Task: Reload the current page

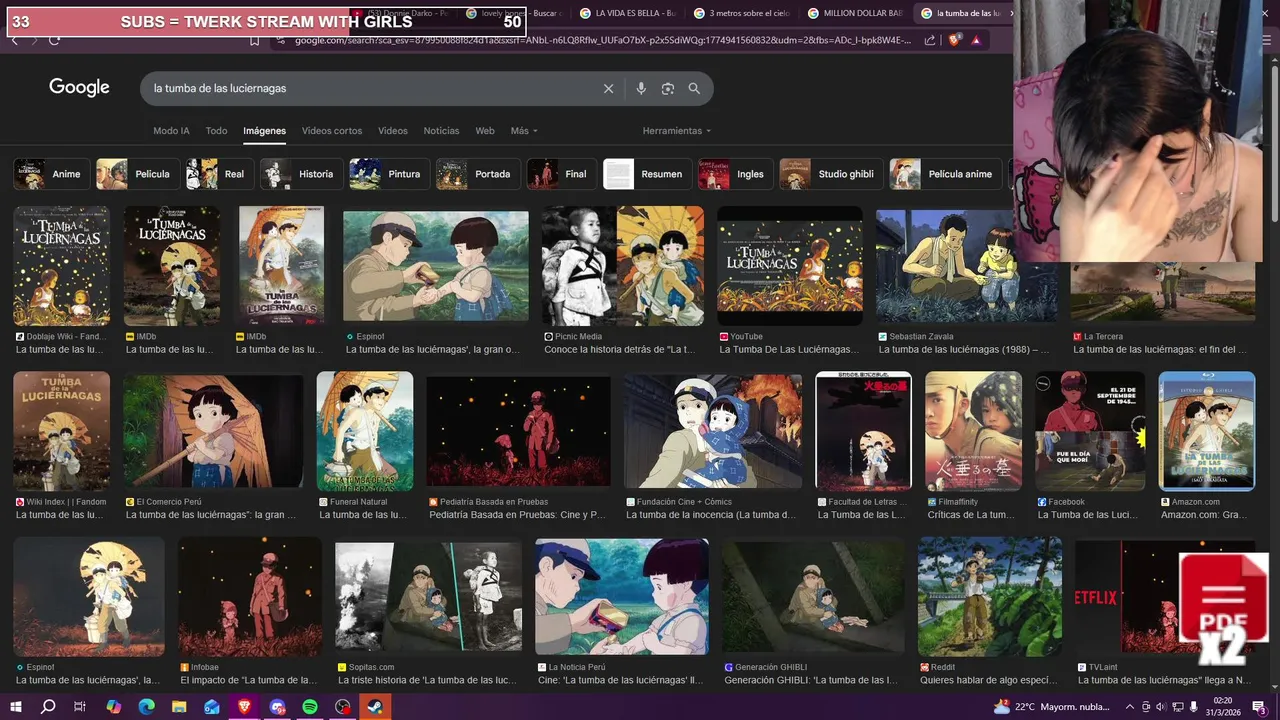Action: pos(54,40)
